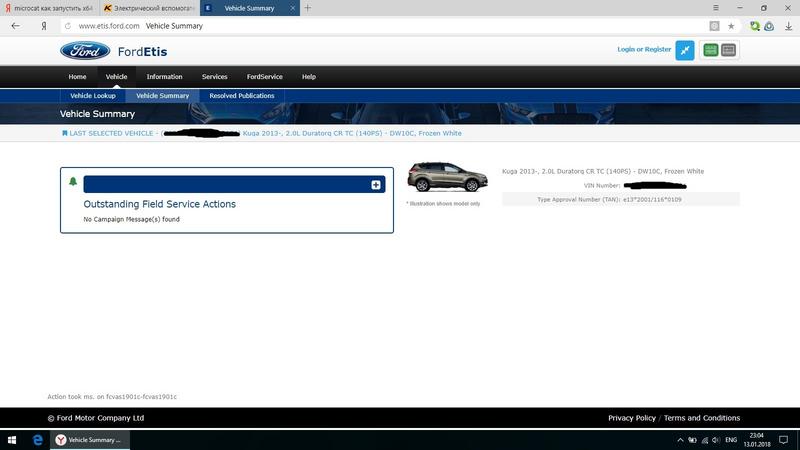
Task: Switch to the microcat browser tab
Action: click(x=49, y=8)
